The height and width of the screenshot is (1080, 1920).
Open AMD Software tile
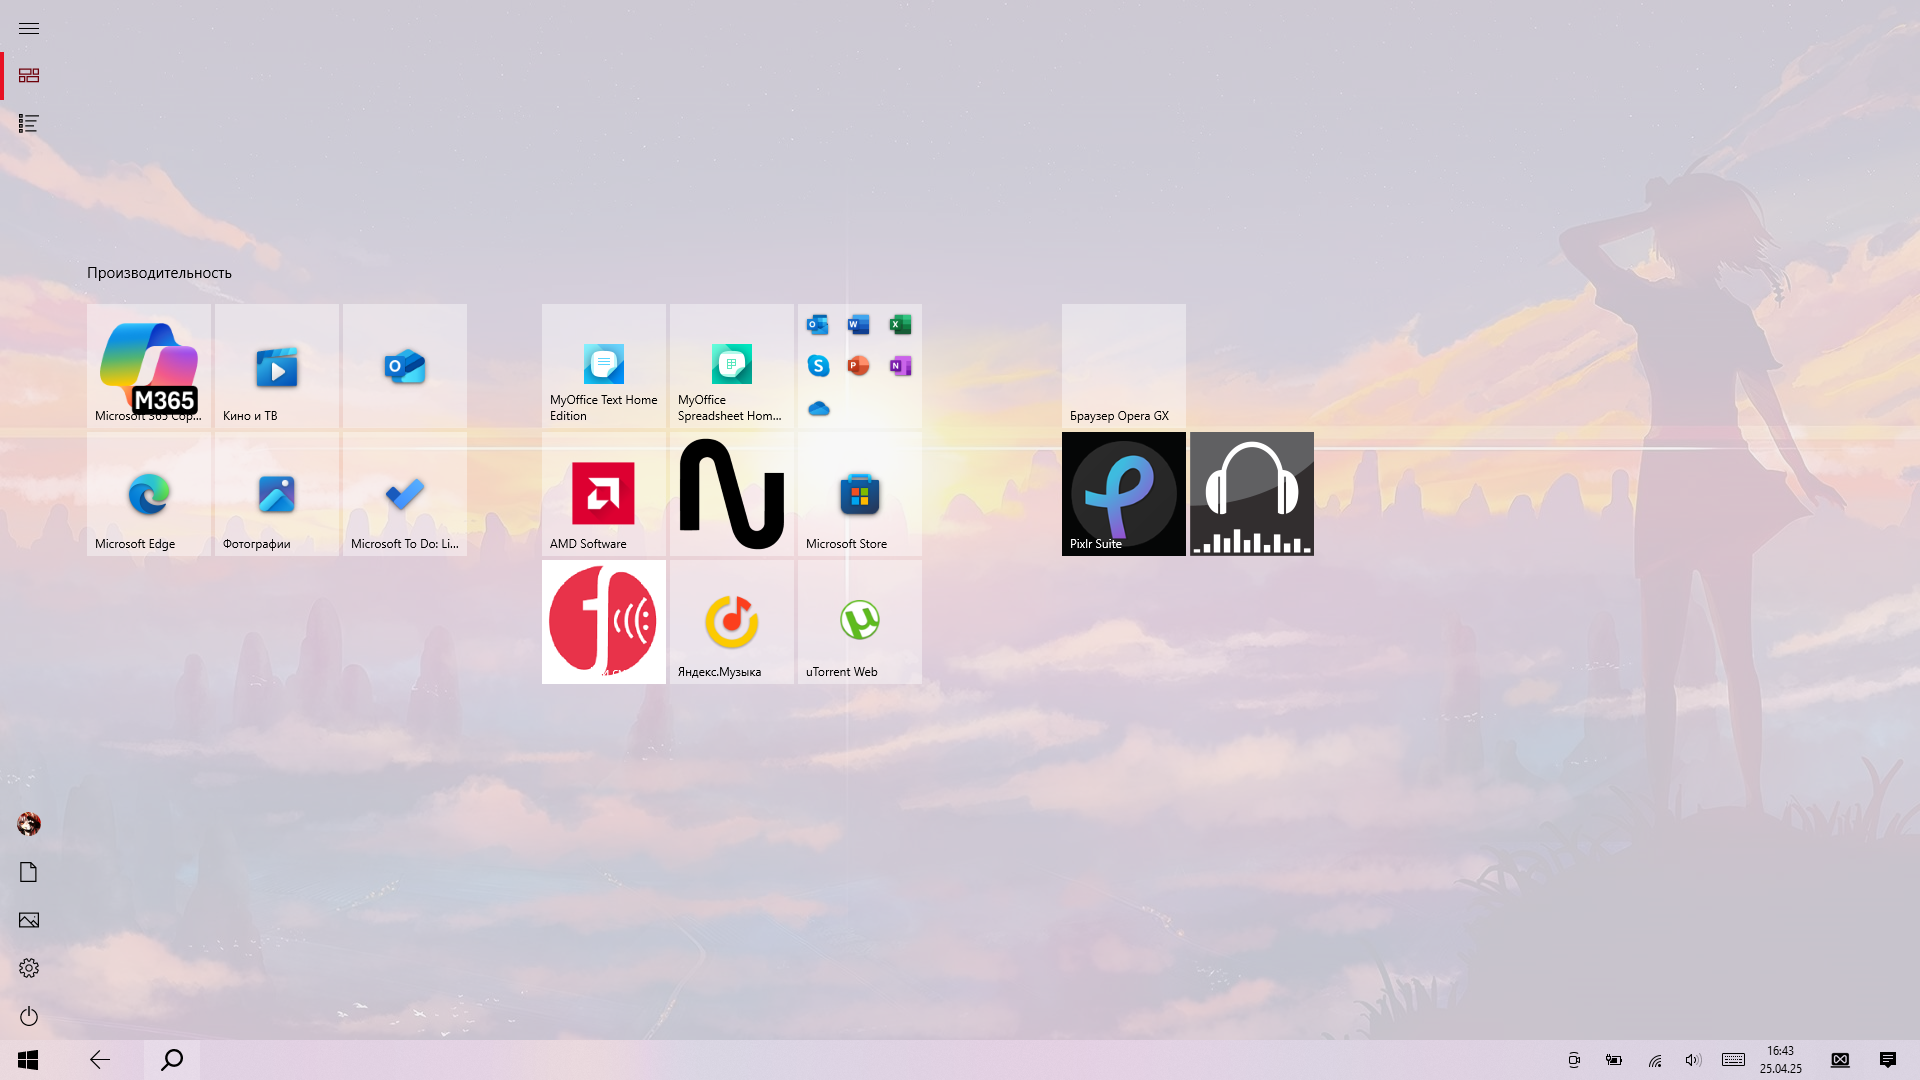click(604, 494)
